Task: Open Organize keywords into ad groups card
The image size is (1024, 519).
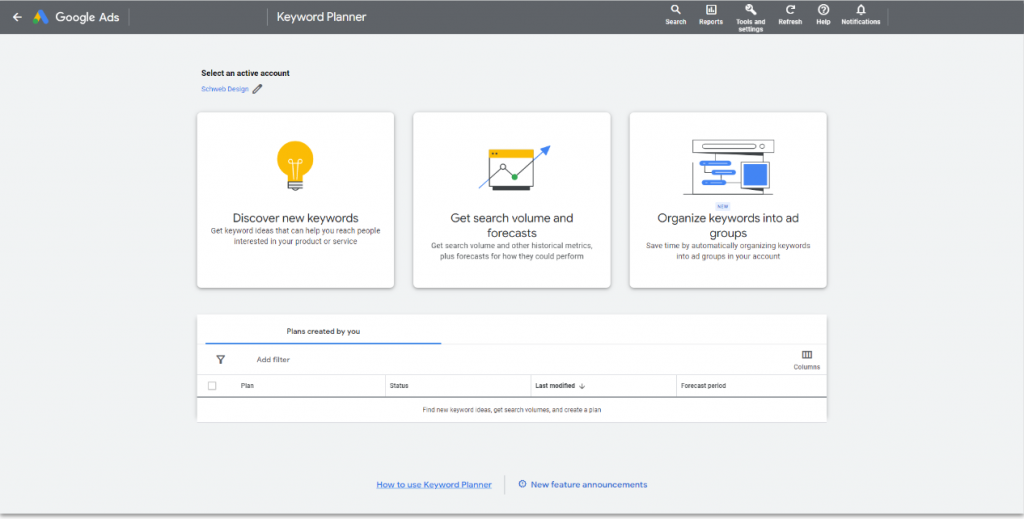Action: [727, 200]
